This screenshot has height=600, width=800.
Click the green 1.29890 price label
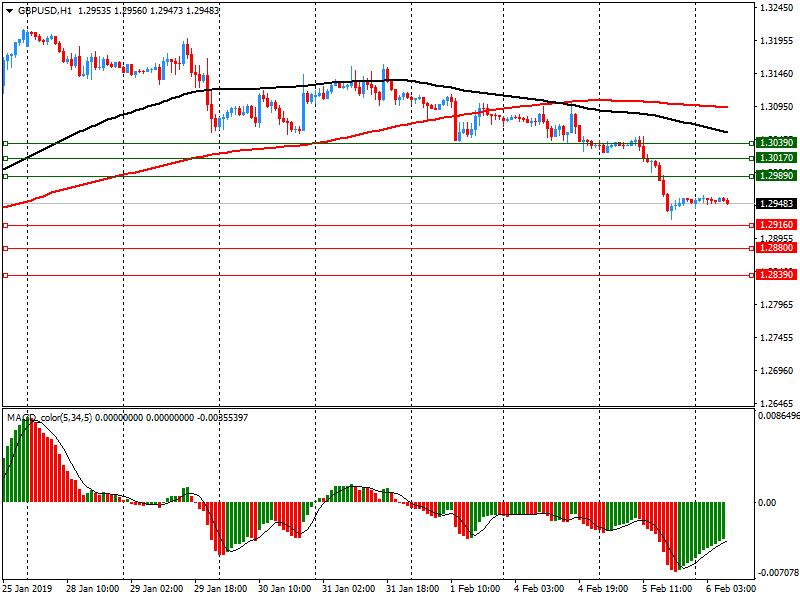pos(776,176)
